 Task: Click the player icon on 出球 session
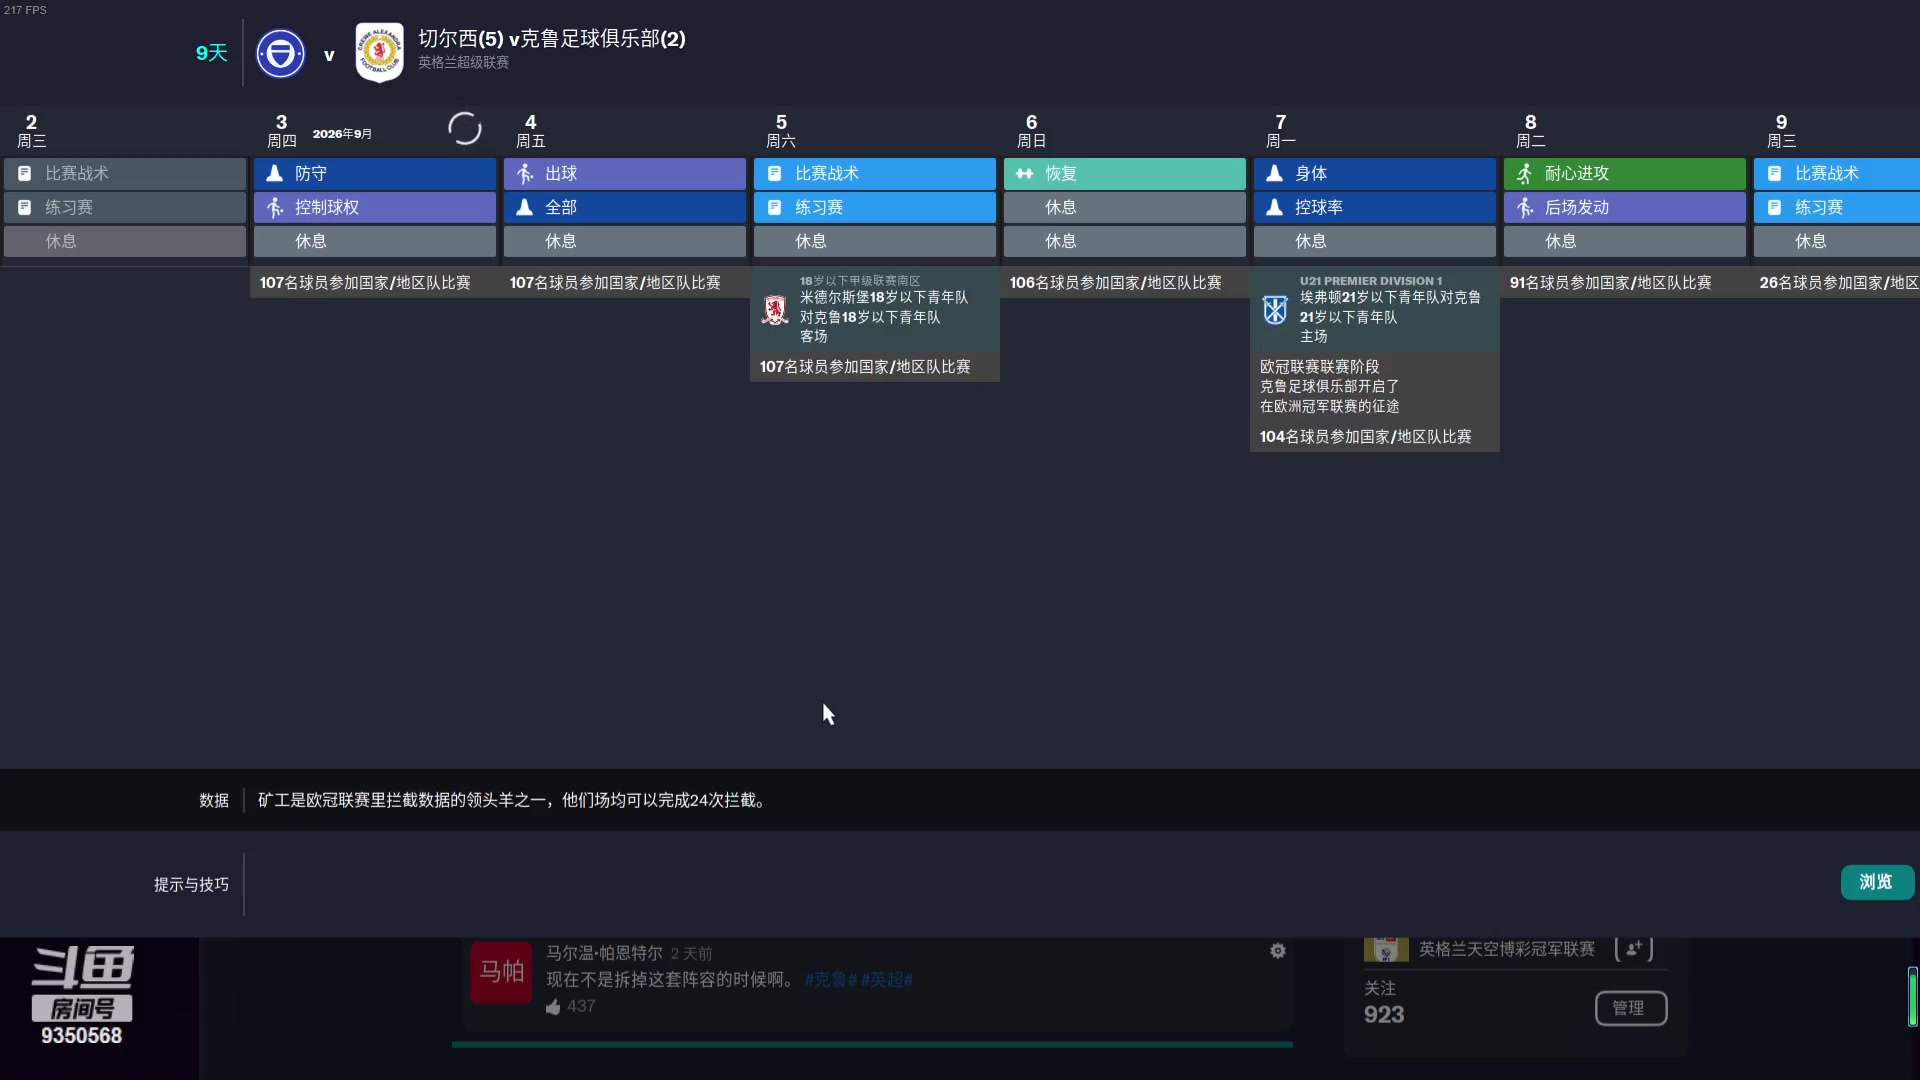tap(524, 173)
